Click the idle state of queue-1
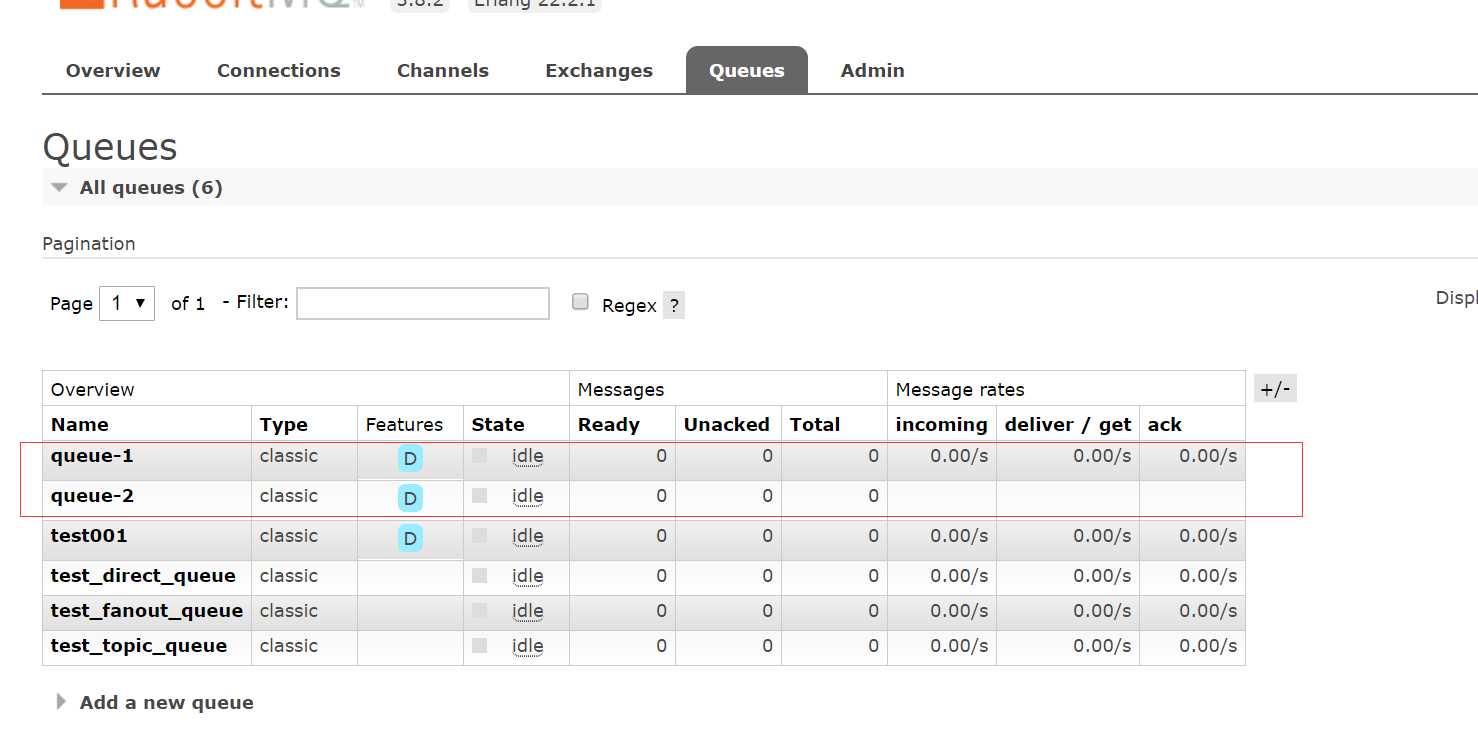Image resolution: width=1478 pixels, height=739 pixels. (528, 456)
